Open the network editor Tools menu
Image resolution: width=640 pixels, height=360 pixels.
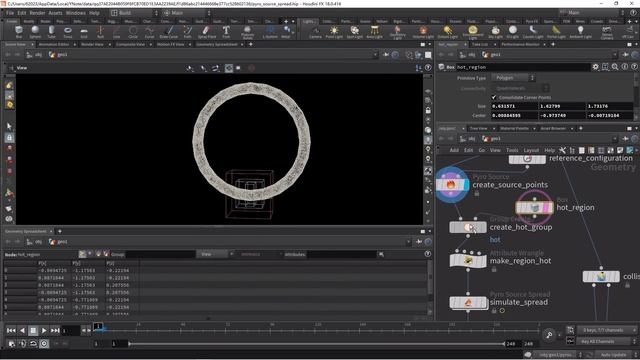tap(512, 150)
